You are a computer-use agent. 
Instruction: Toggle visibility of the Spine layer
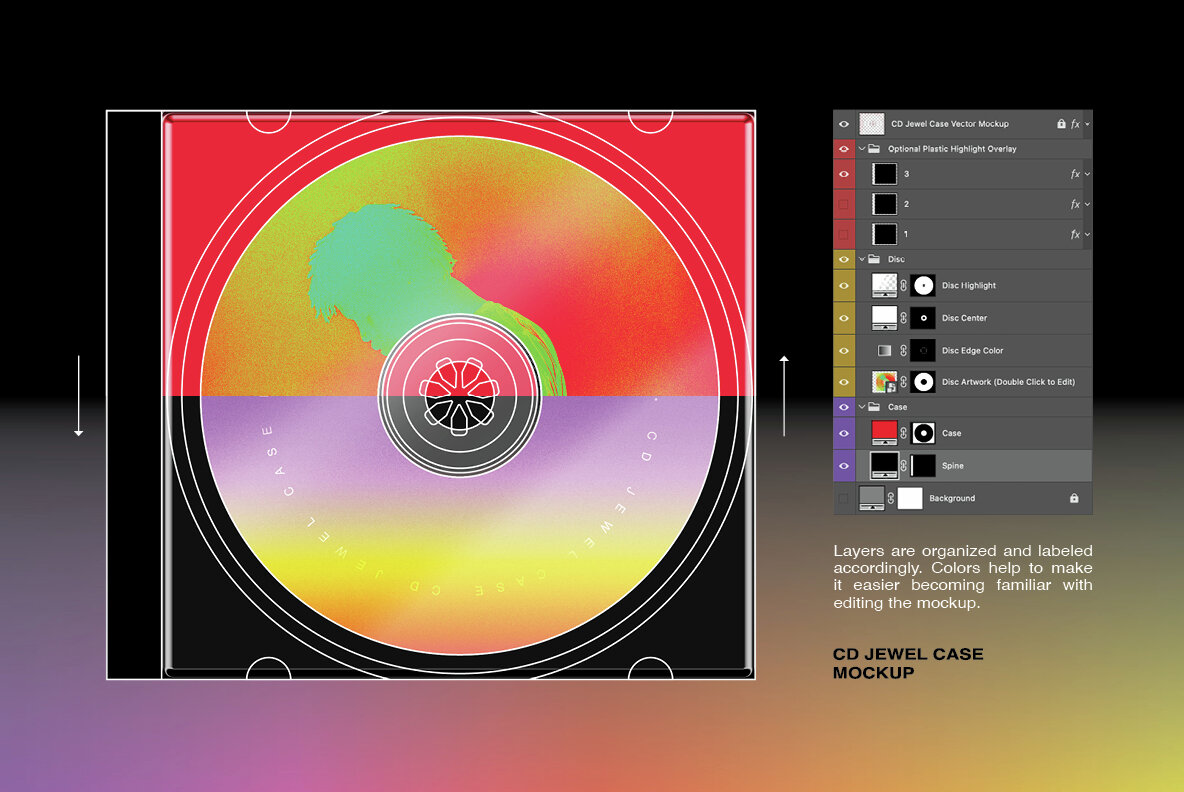pos(842,465)
